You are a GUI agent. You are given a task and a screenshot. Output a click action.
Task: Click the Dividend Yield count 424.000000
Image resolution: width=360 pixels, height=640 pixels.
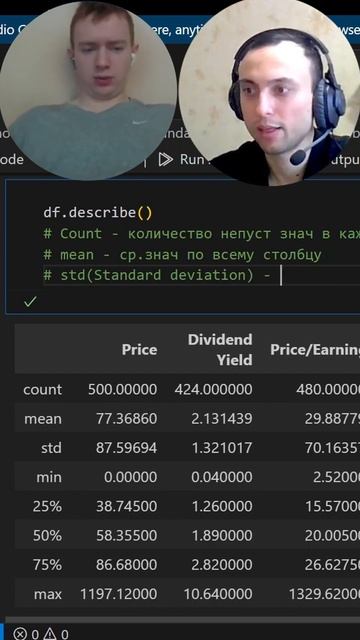tap(213, 389)
